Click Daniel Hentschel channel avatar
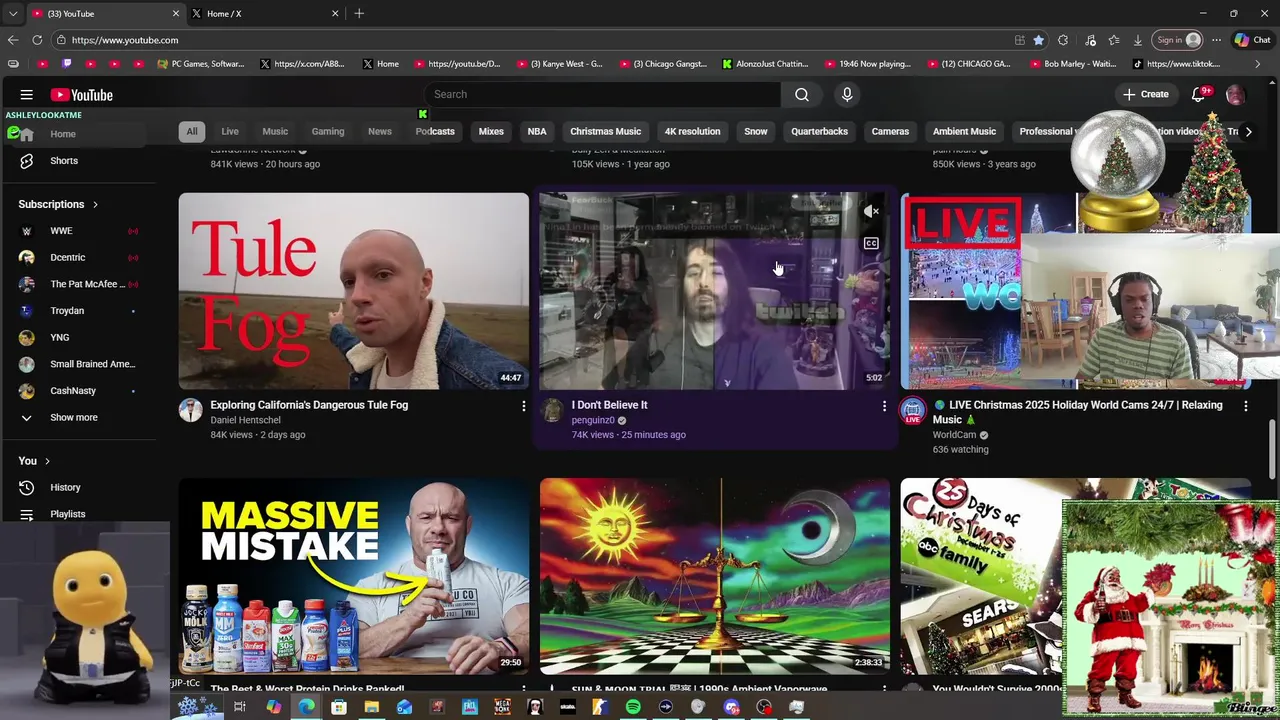The image size is (1280, 720). coord(190,410)
